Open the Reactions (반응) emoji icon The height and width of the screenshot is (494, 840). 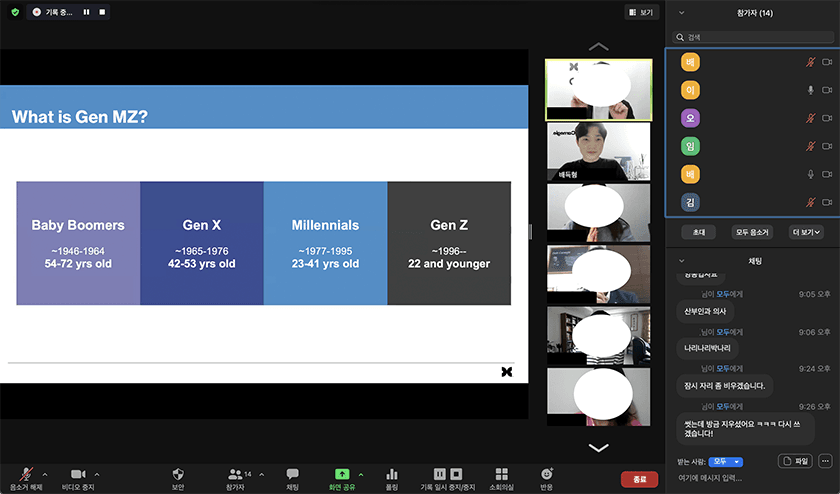[546, 473]
